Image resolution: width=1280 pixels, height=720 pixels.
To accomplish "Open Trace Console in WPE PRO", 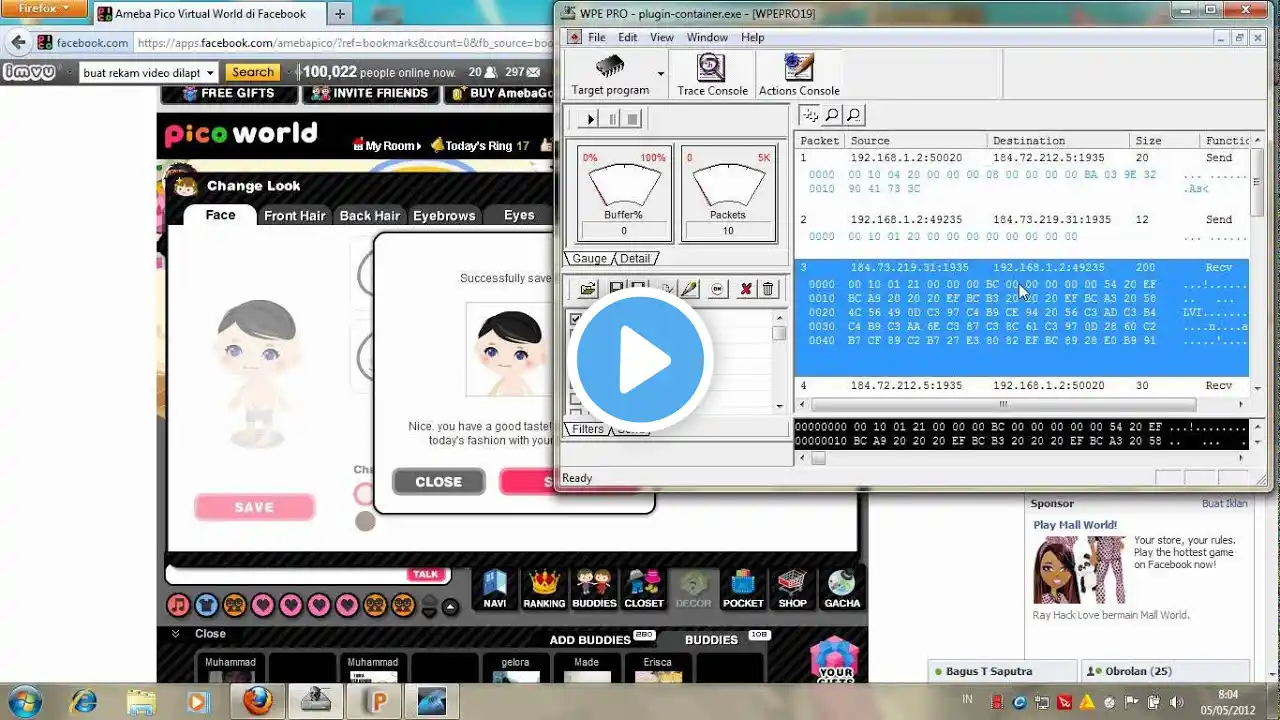I will pyautogui.click(x=712, y=74).
